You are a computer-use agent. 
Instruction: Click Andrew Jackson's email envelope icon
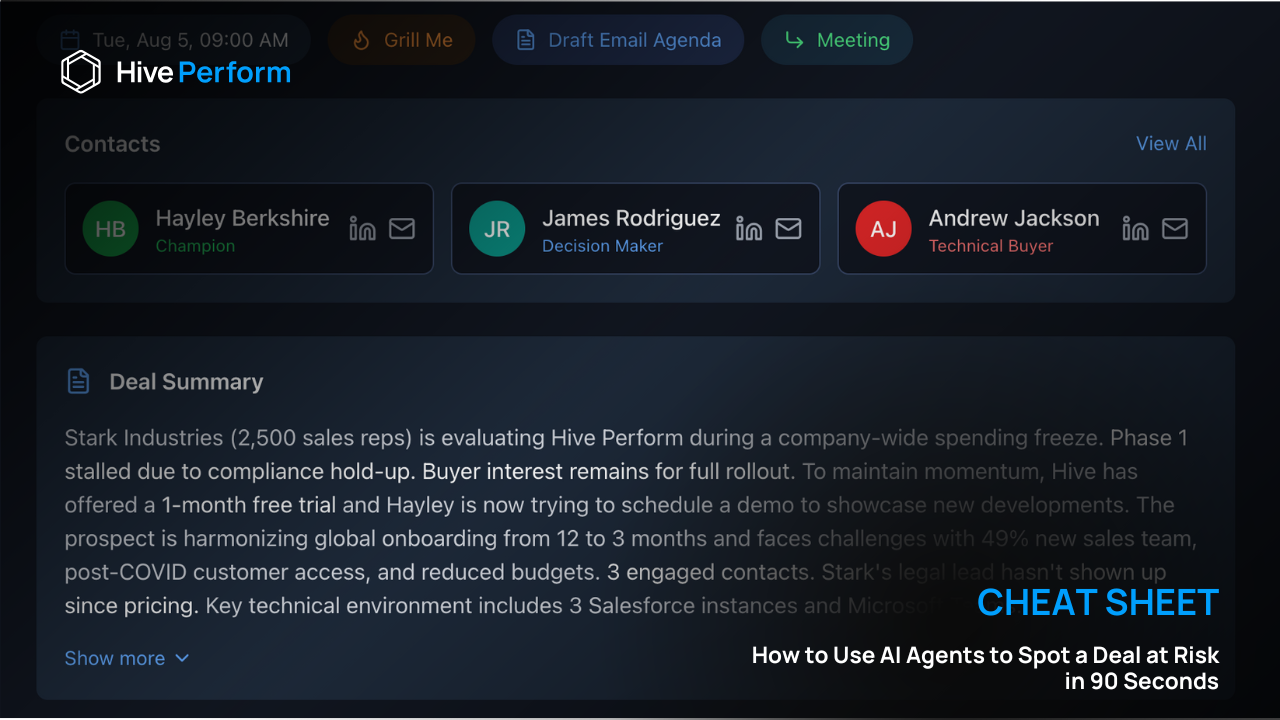coord(1175,229)
